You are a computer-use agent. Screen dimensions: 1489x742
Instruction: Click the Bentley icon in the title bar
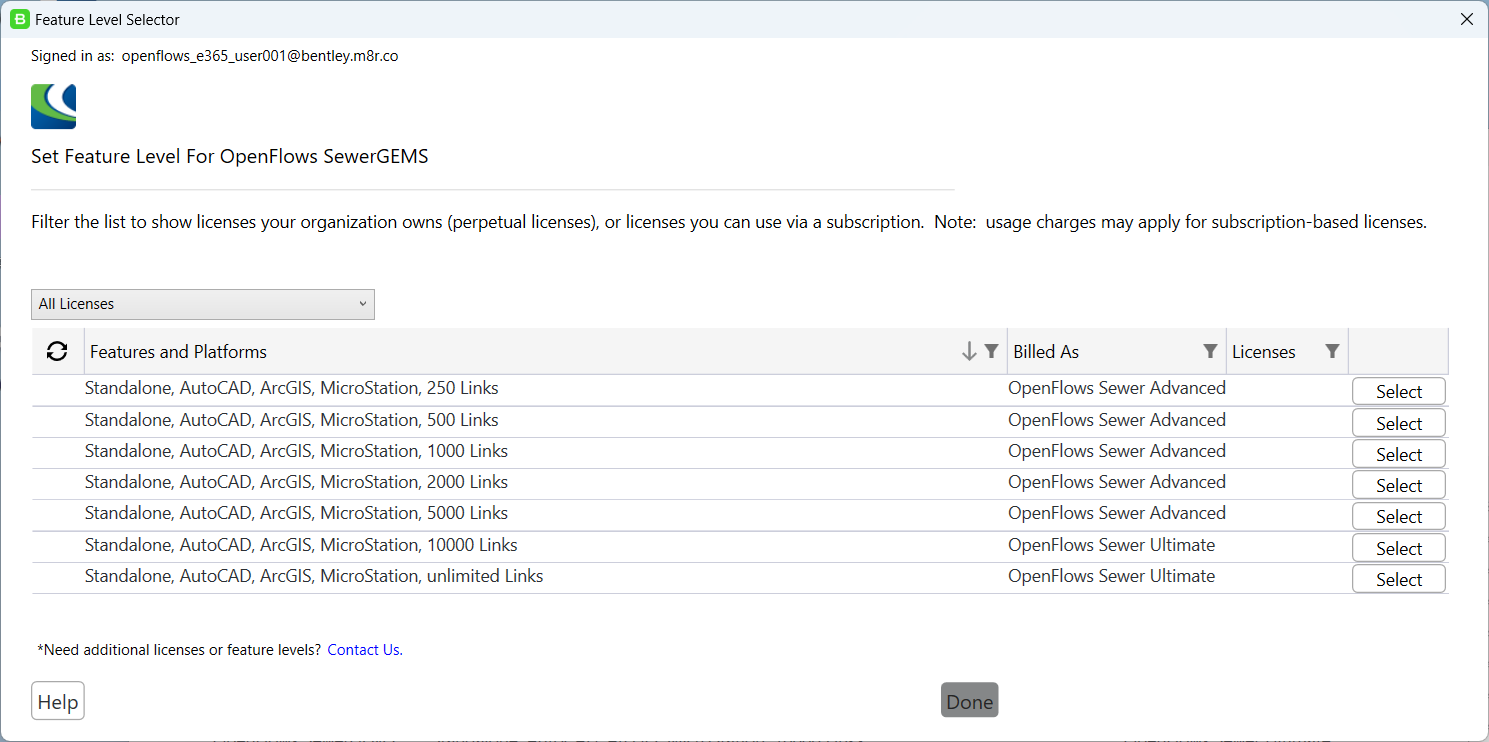click(20, 19)
